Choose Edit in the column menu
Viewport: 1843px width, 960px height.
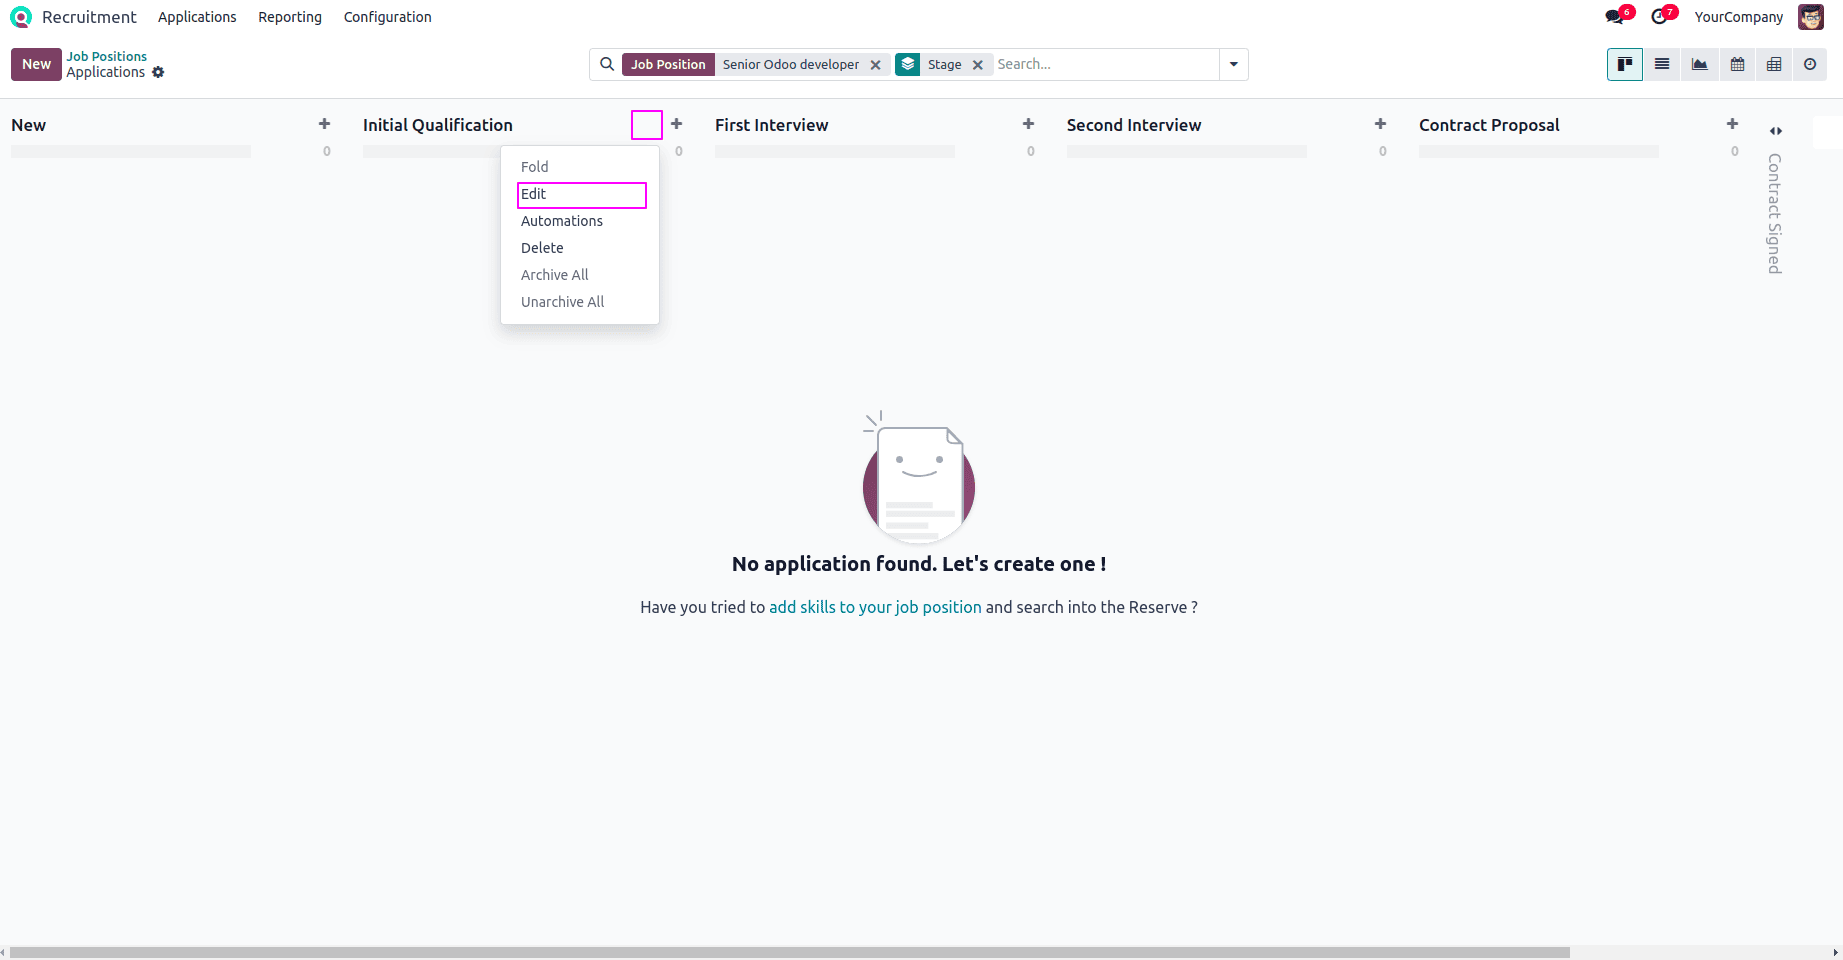(x=580, y=194)
